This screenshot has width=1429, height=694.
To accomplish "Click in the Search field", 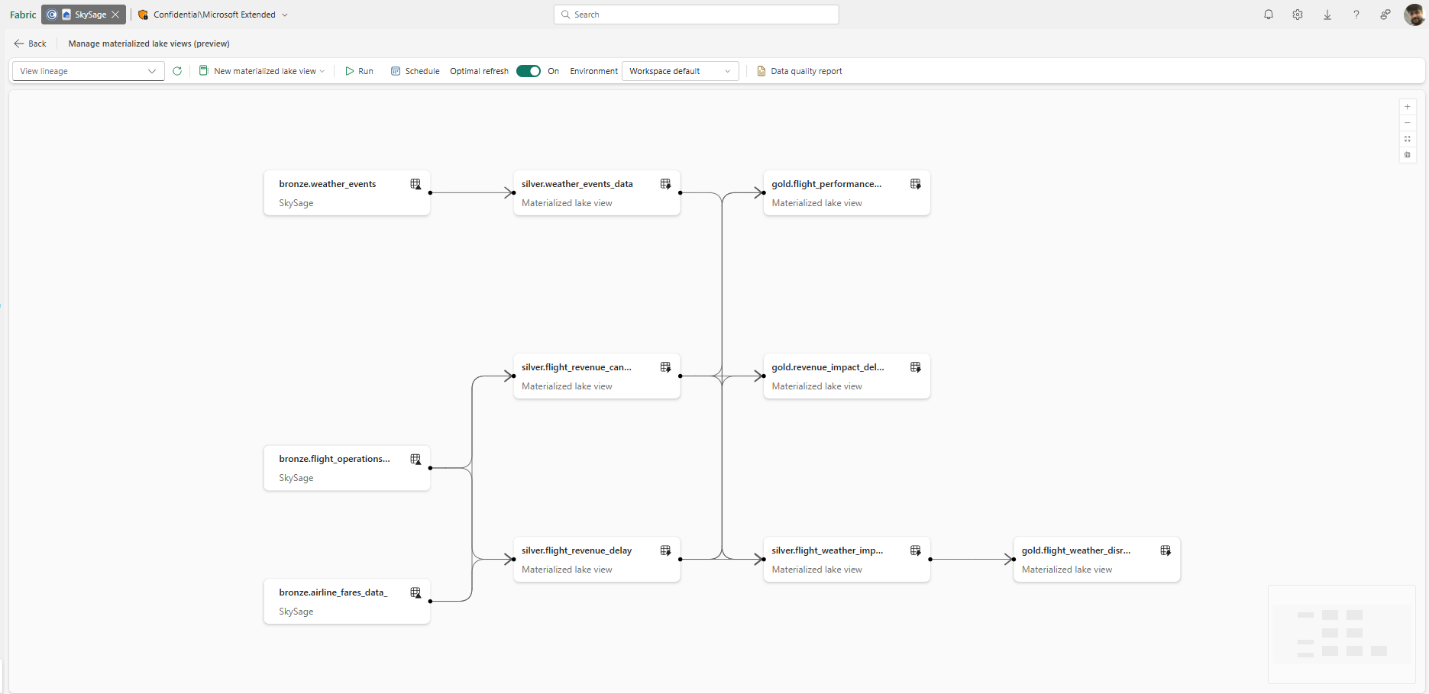I will point(696,15).
